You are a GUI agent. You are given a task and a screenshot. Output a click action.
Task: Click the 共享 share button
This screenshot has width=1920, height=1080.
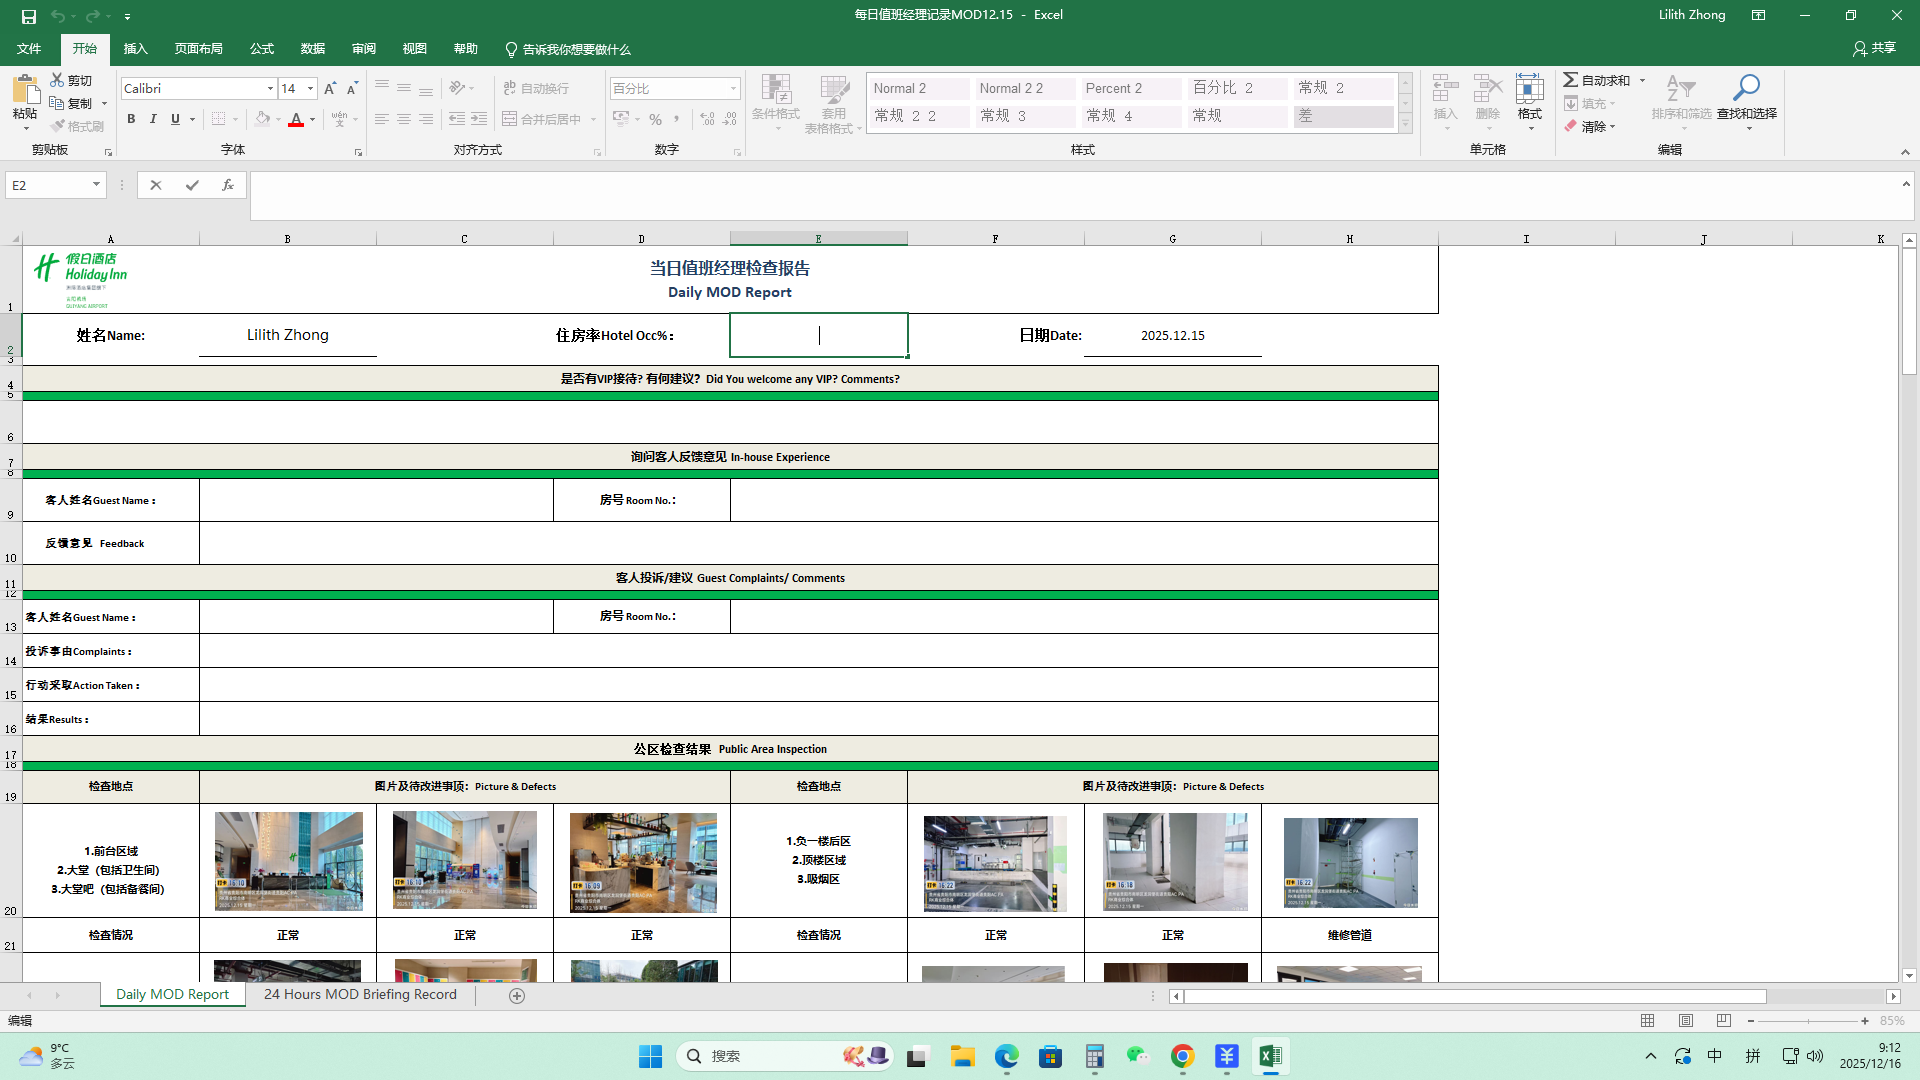[x=1874, y=48]
